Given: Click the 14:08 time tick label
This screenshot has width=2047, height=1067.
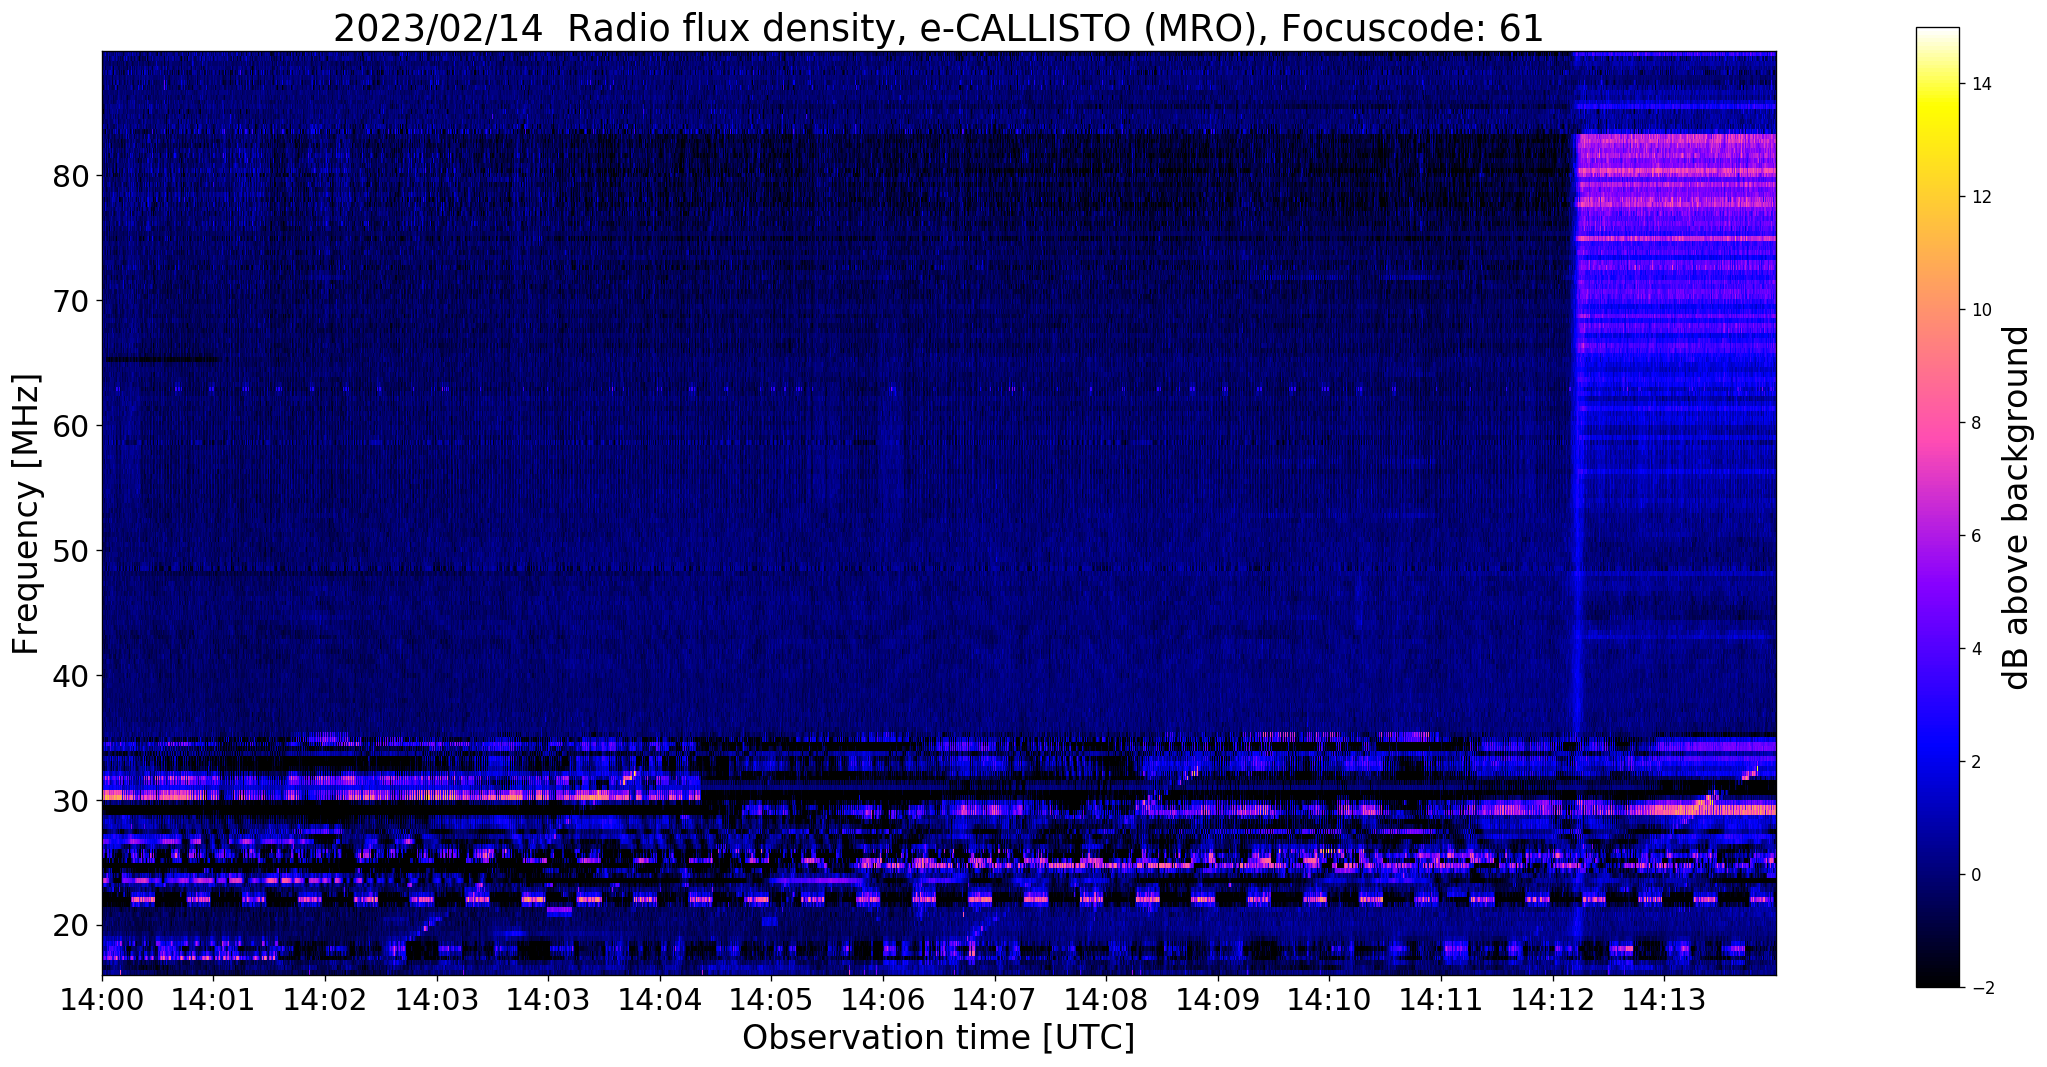Looking at the screenshot, I should pos(1105,998).
